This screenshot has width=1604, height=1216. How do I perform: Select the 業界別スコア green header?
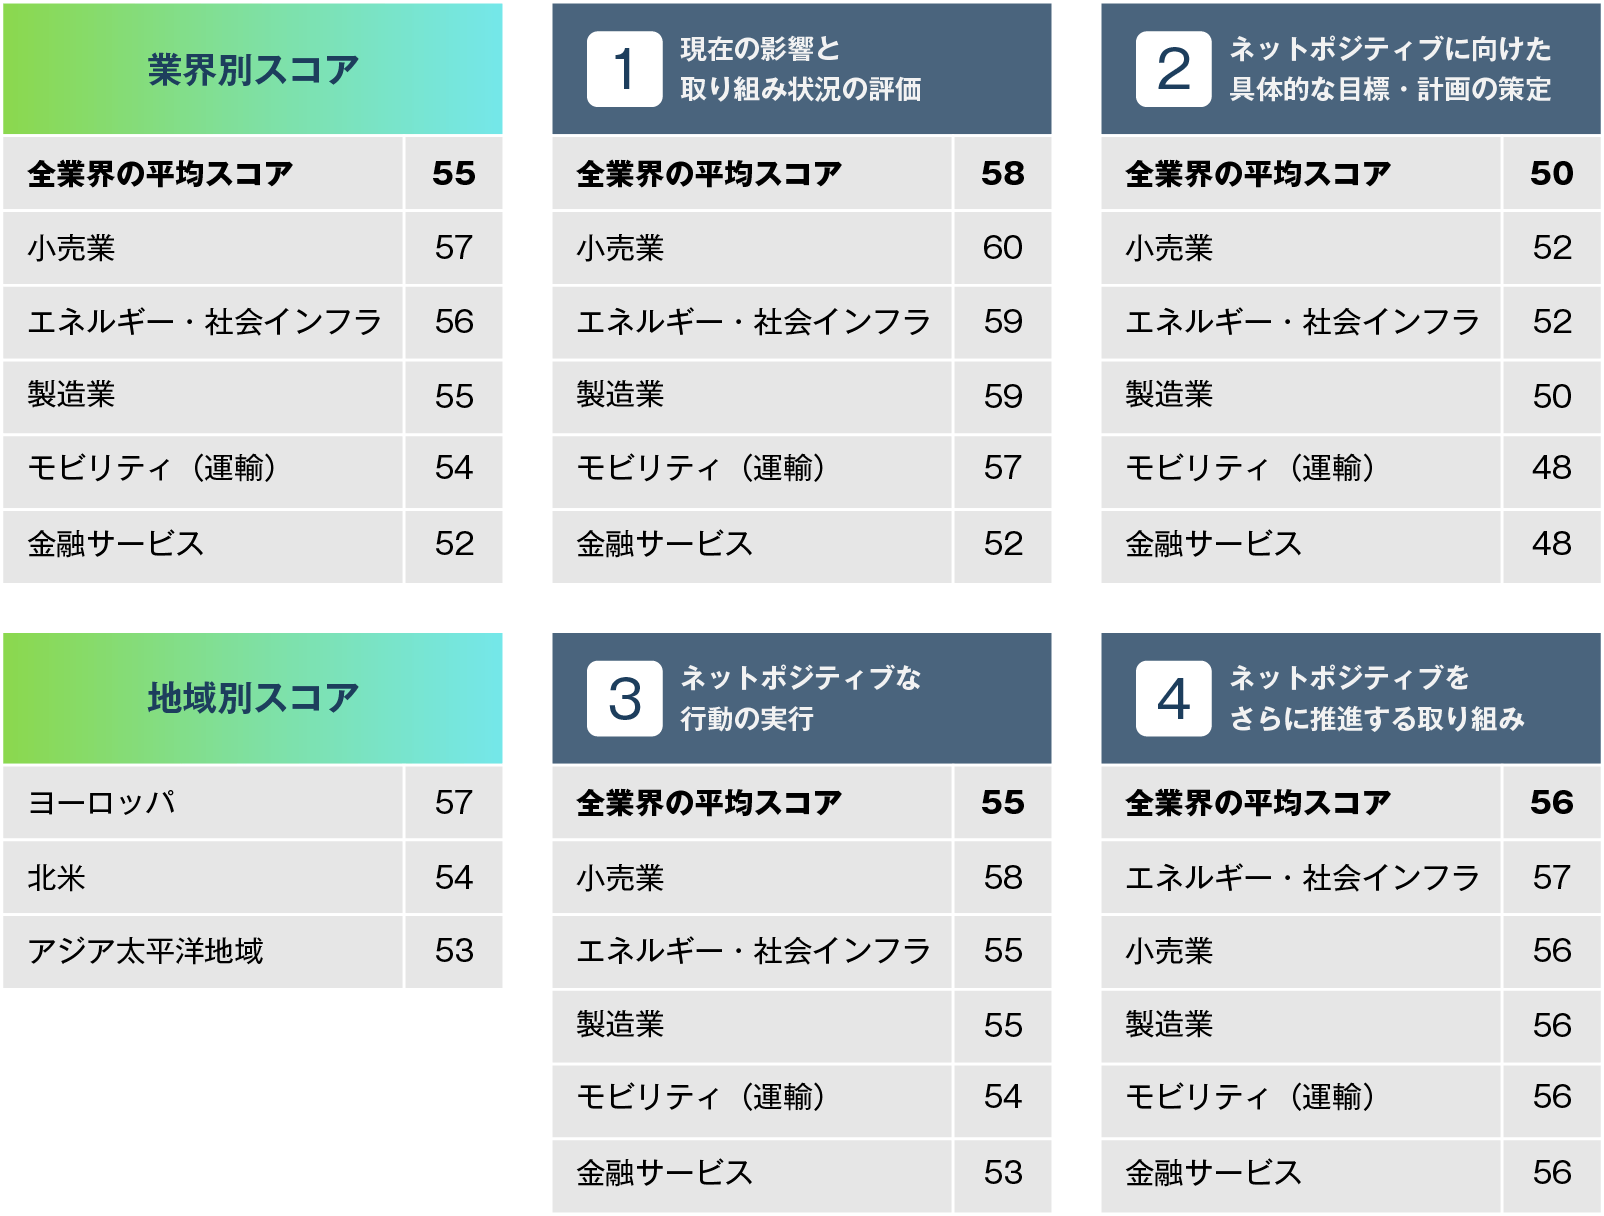point(253,69)
